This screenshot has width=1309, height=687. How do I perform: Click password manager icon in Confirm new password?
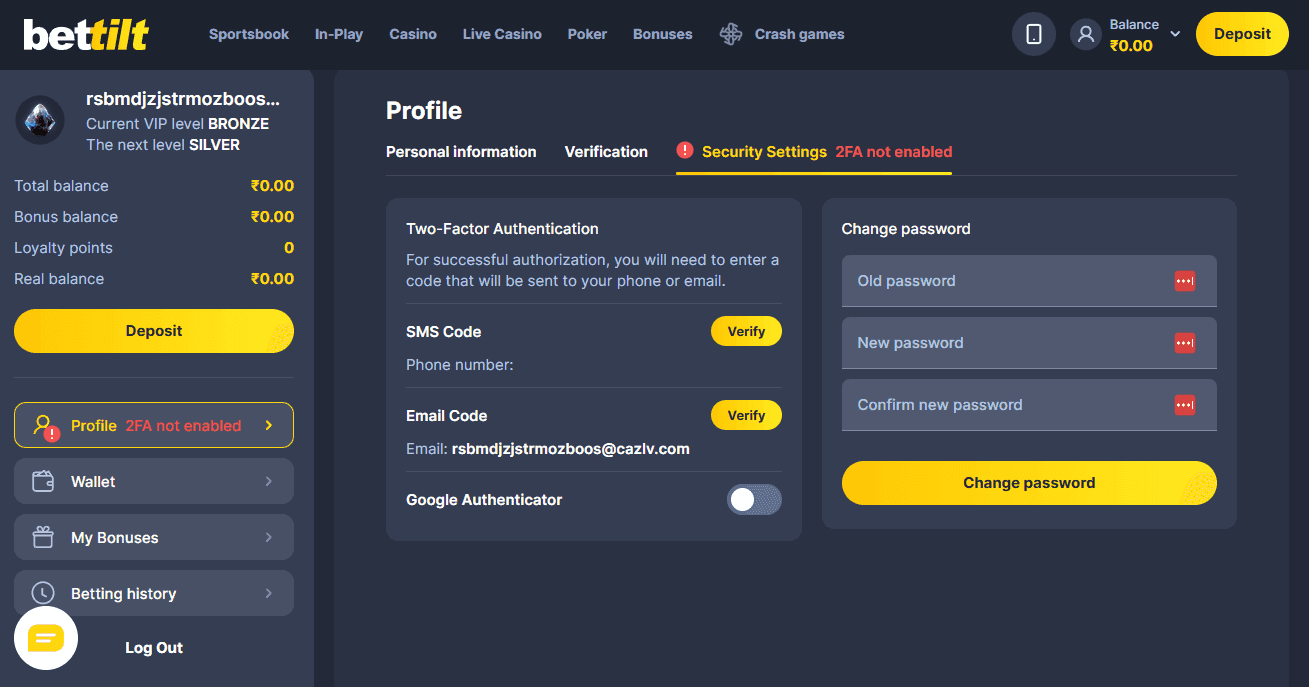(x=1185, y=405)
